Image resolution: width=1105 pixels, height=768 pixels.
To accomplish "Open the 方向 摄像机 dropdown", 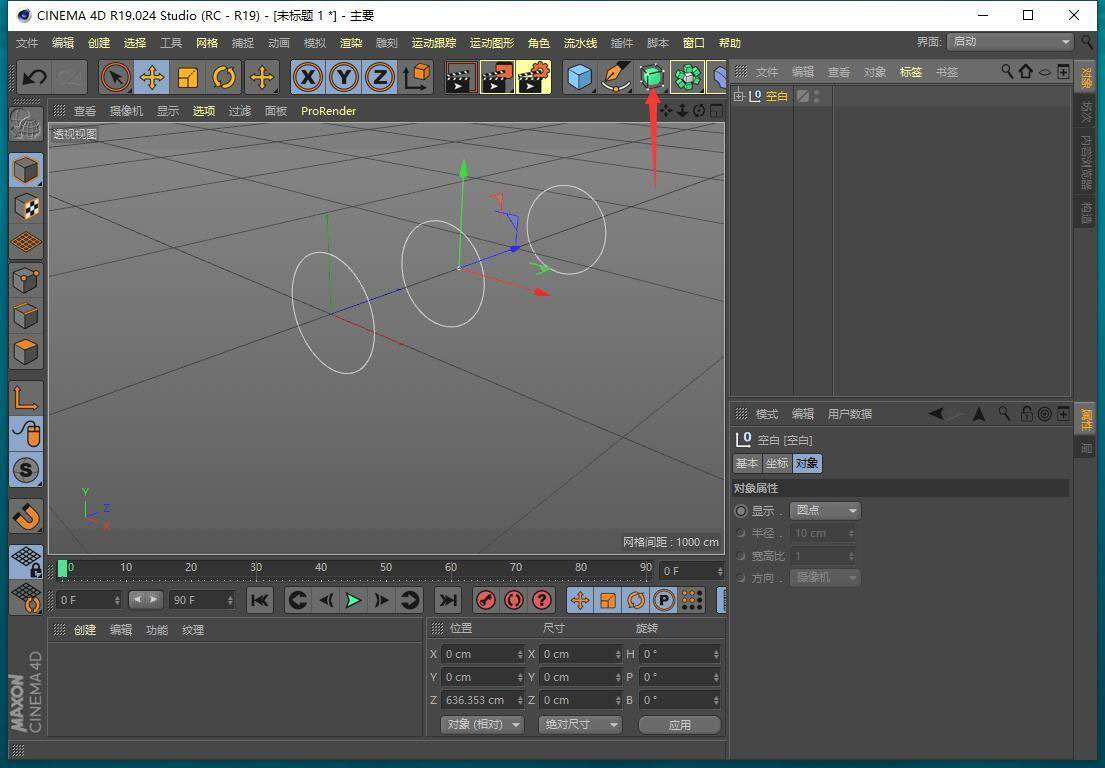I will [825, 577].
